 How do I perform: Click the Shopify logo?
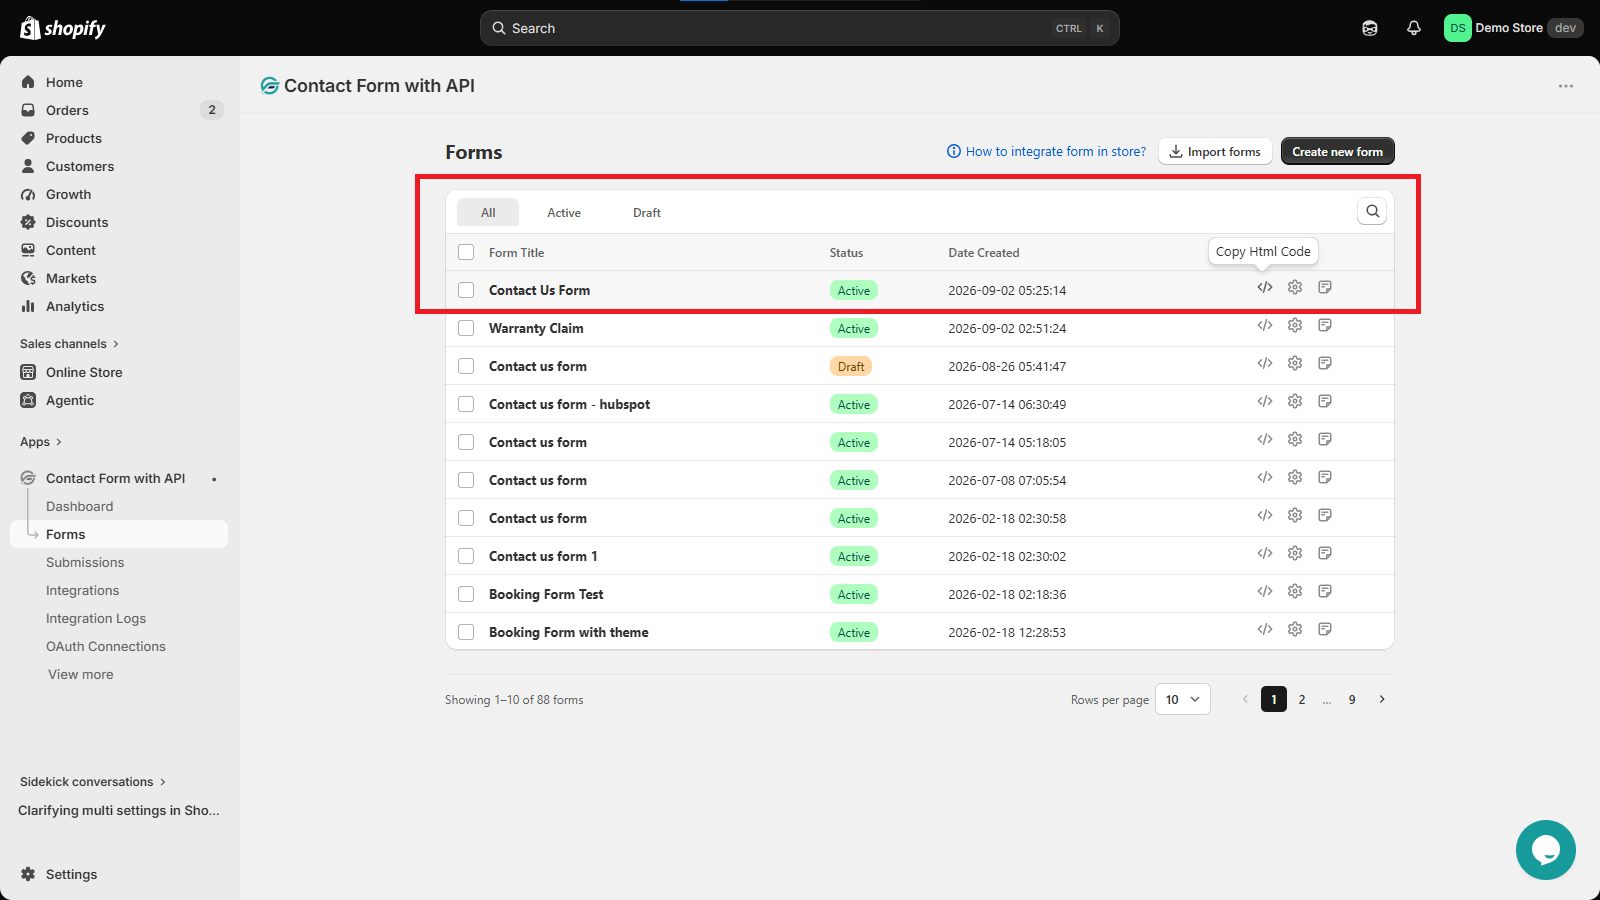click(x=63, y=28)
